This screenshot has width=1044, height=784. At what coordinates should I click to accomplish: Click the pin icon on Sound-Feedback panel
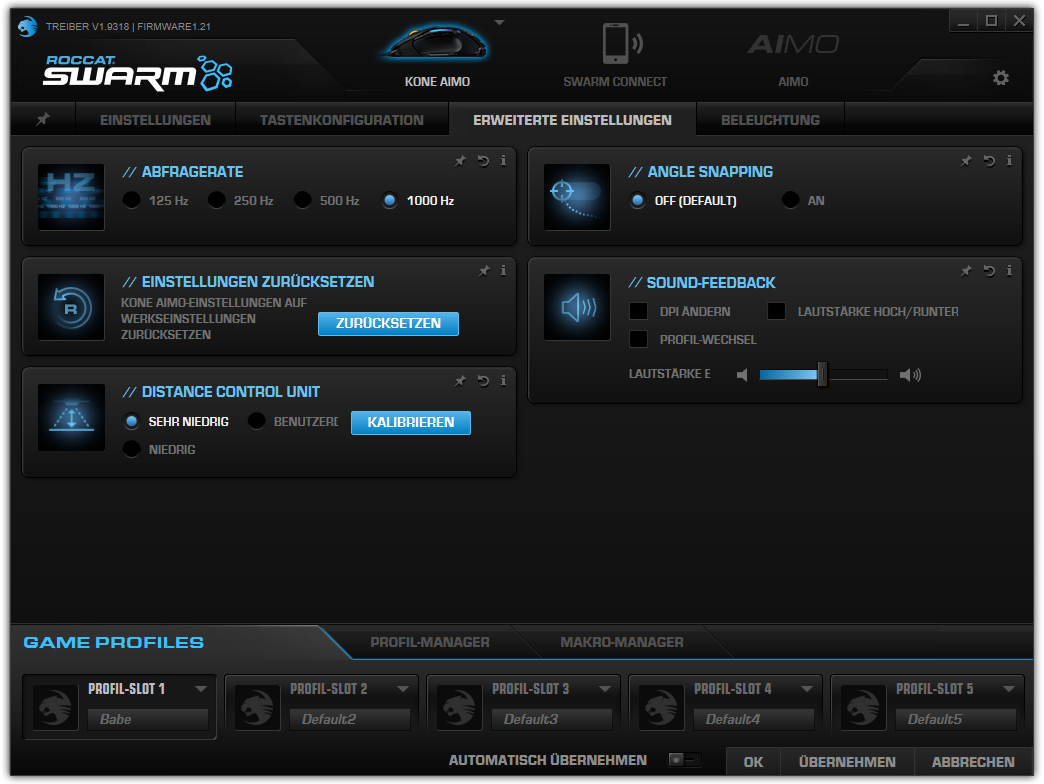(965, 270)
